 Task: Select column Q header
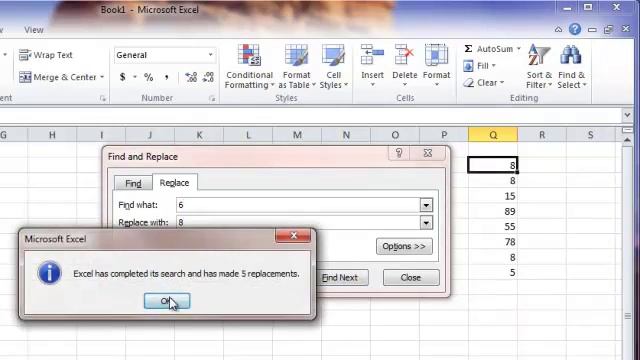click(493, 135)
